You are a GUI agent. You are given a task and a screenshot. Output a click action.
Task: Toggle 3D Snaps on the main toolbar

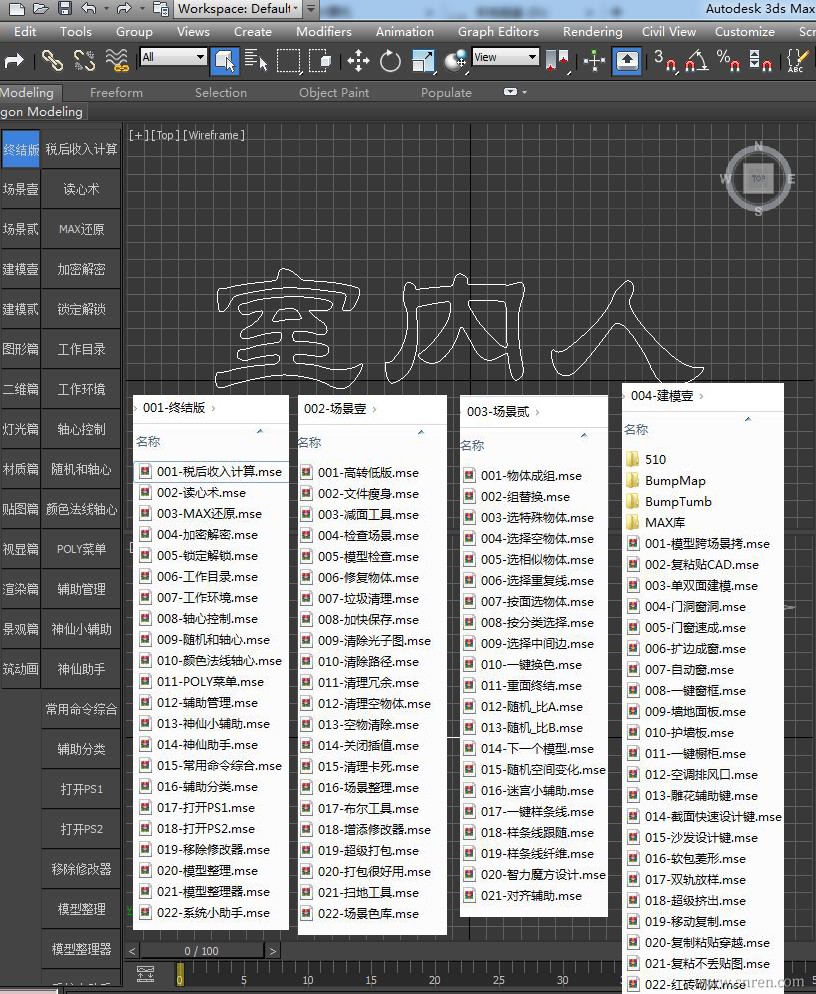point(665,61)
